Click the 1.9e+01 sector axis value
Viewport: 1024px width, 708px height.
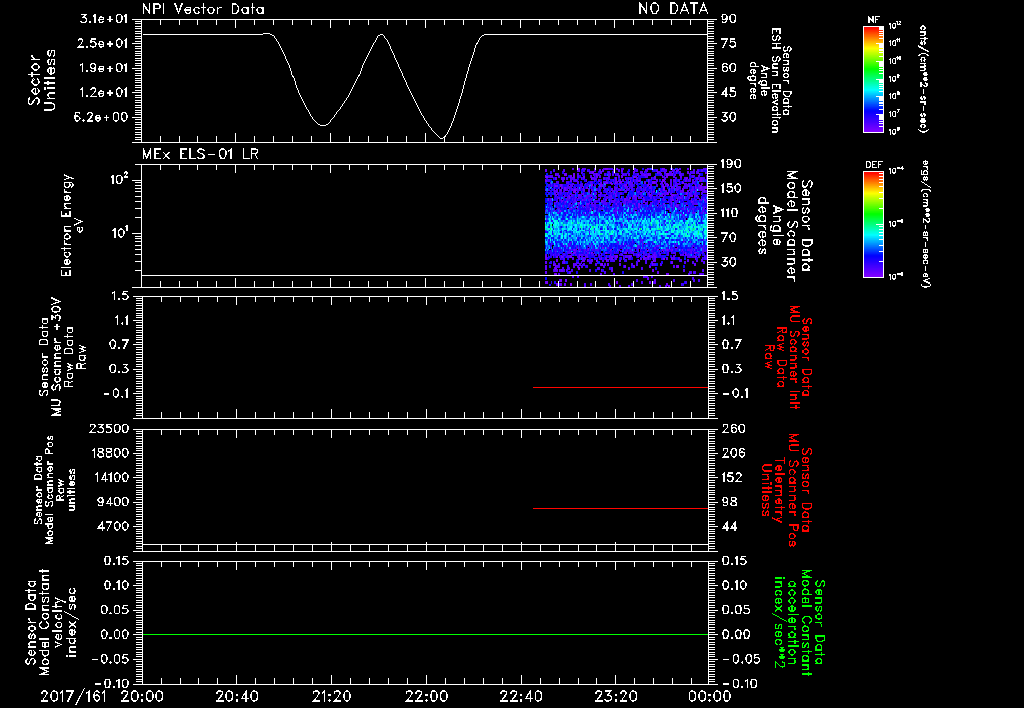(x=104, y=68)
